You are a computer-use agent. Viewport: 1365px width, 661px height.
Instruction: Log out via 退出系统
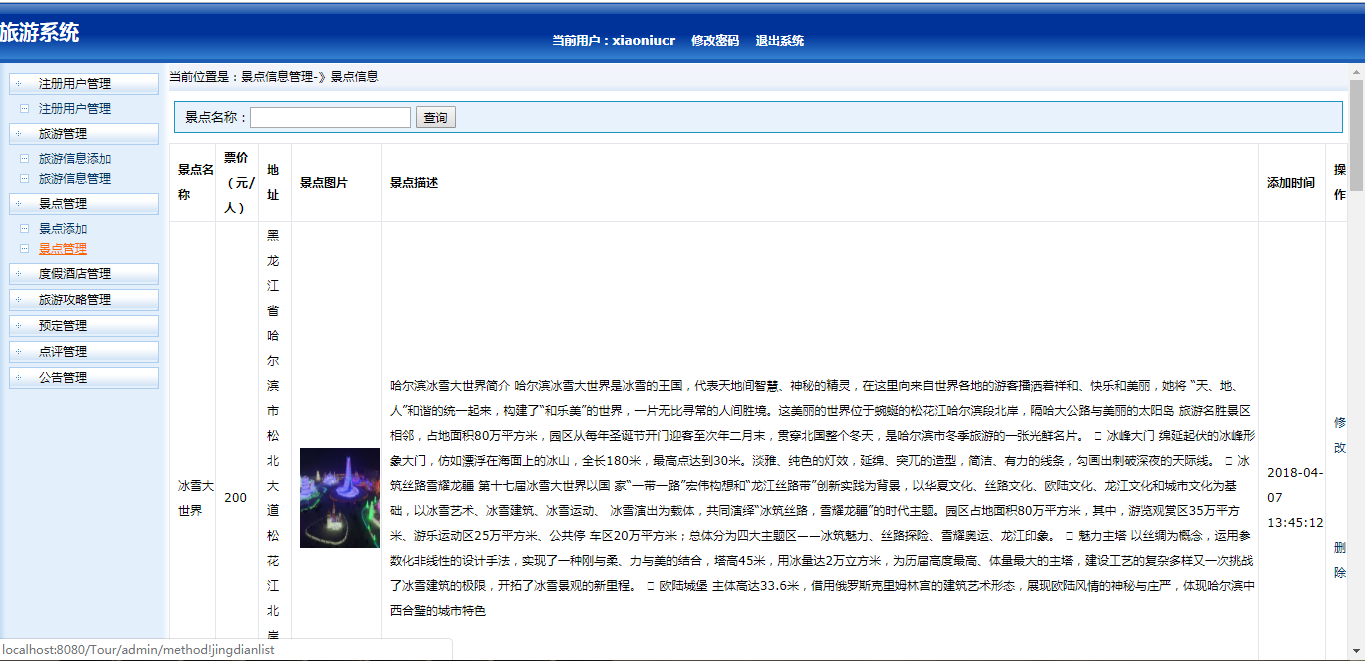pos(780,41)
